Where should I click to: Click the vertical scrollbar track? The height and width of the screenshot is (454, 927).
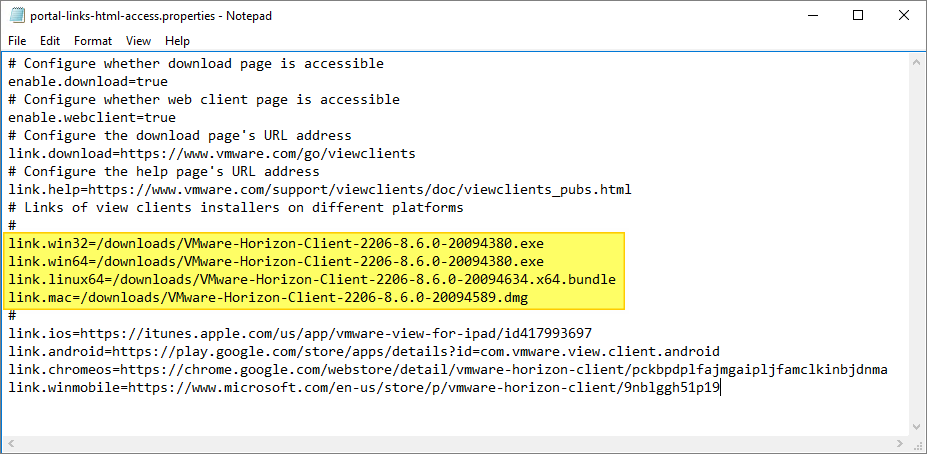[x=917, y=250]
